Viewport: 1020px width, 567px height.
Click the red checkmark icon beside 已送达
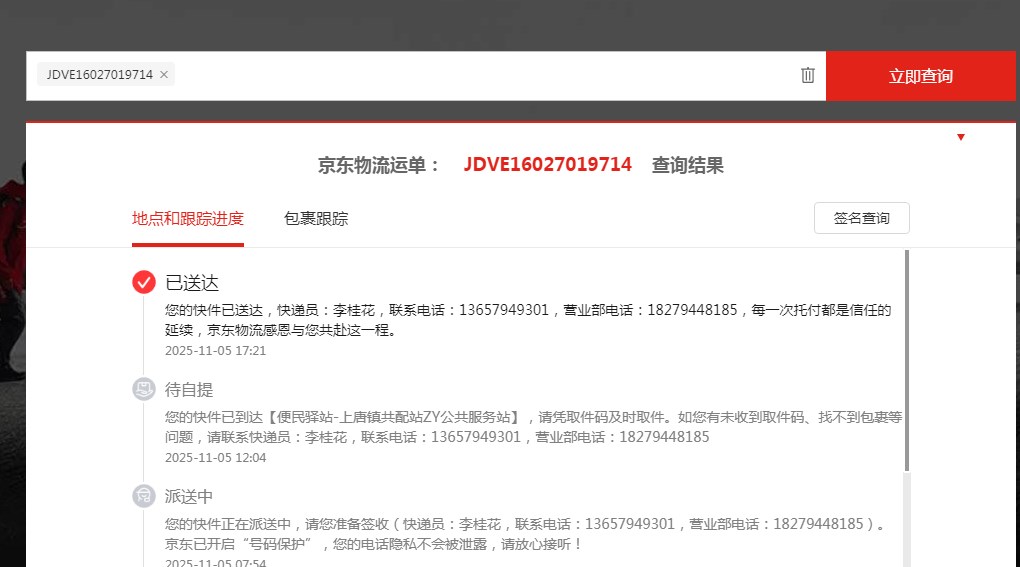point(144,282)
